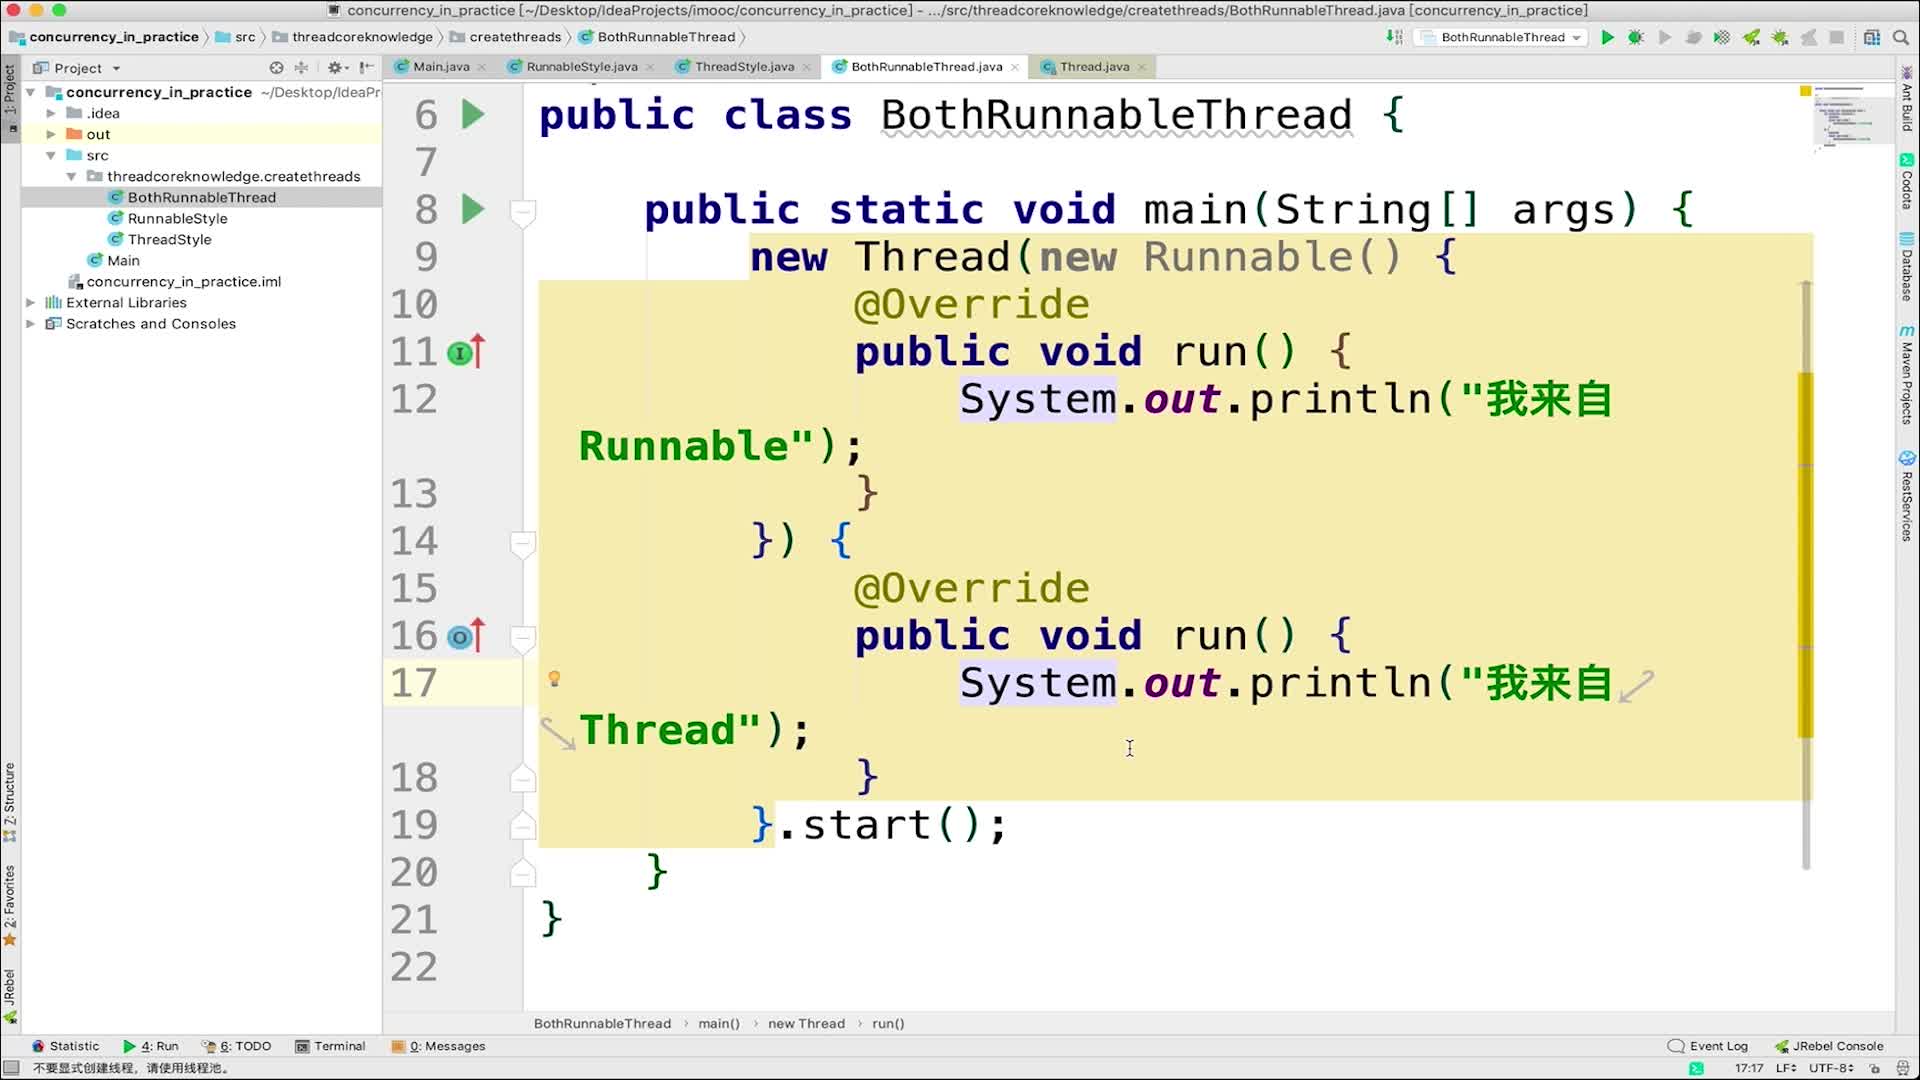Toggle the Project tool window side tab
The height and width of the screenshot is (1080, 1920).
[x=10, y=90]
